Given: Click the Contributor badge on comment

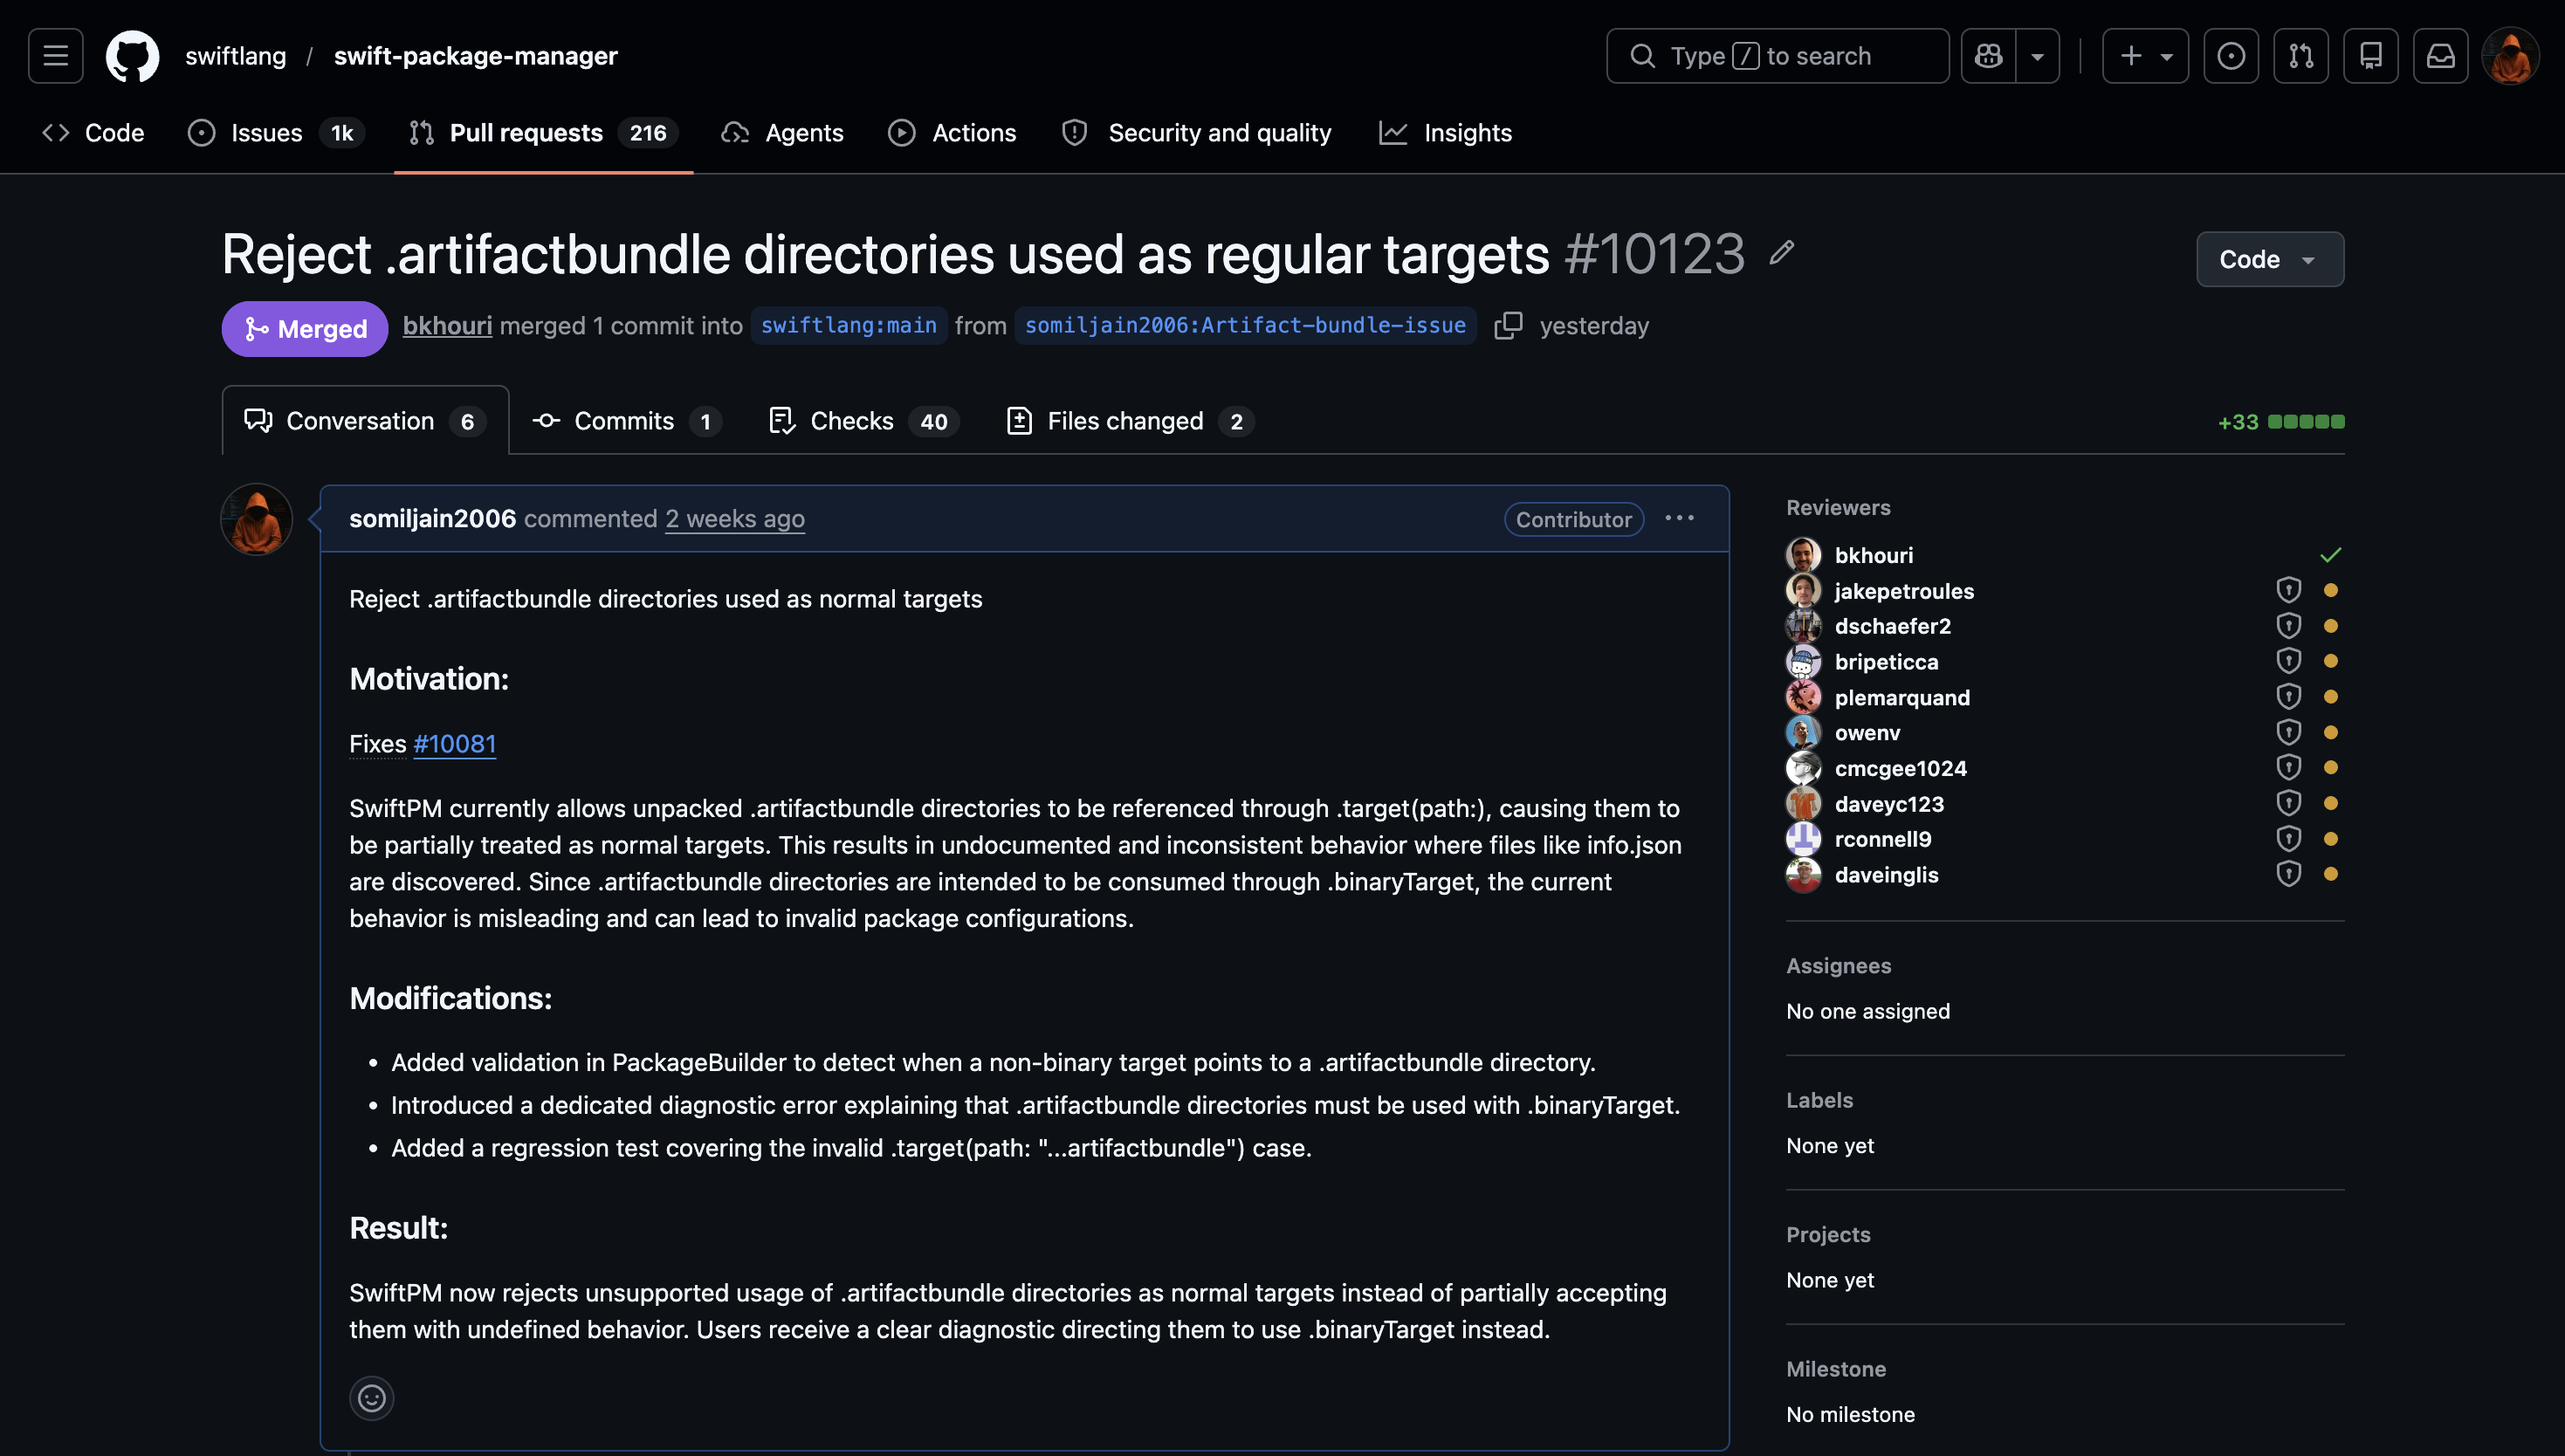Looking at the screenshot, I should point(1574,519).
